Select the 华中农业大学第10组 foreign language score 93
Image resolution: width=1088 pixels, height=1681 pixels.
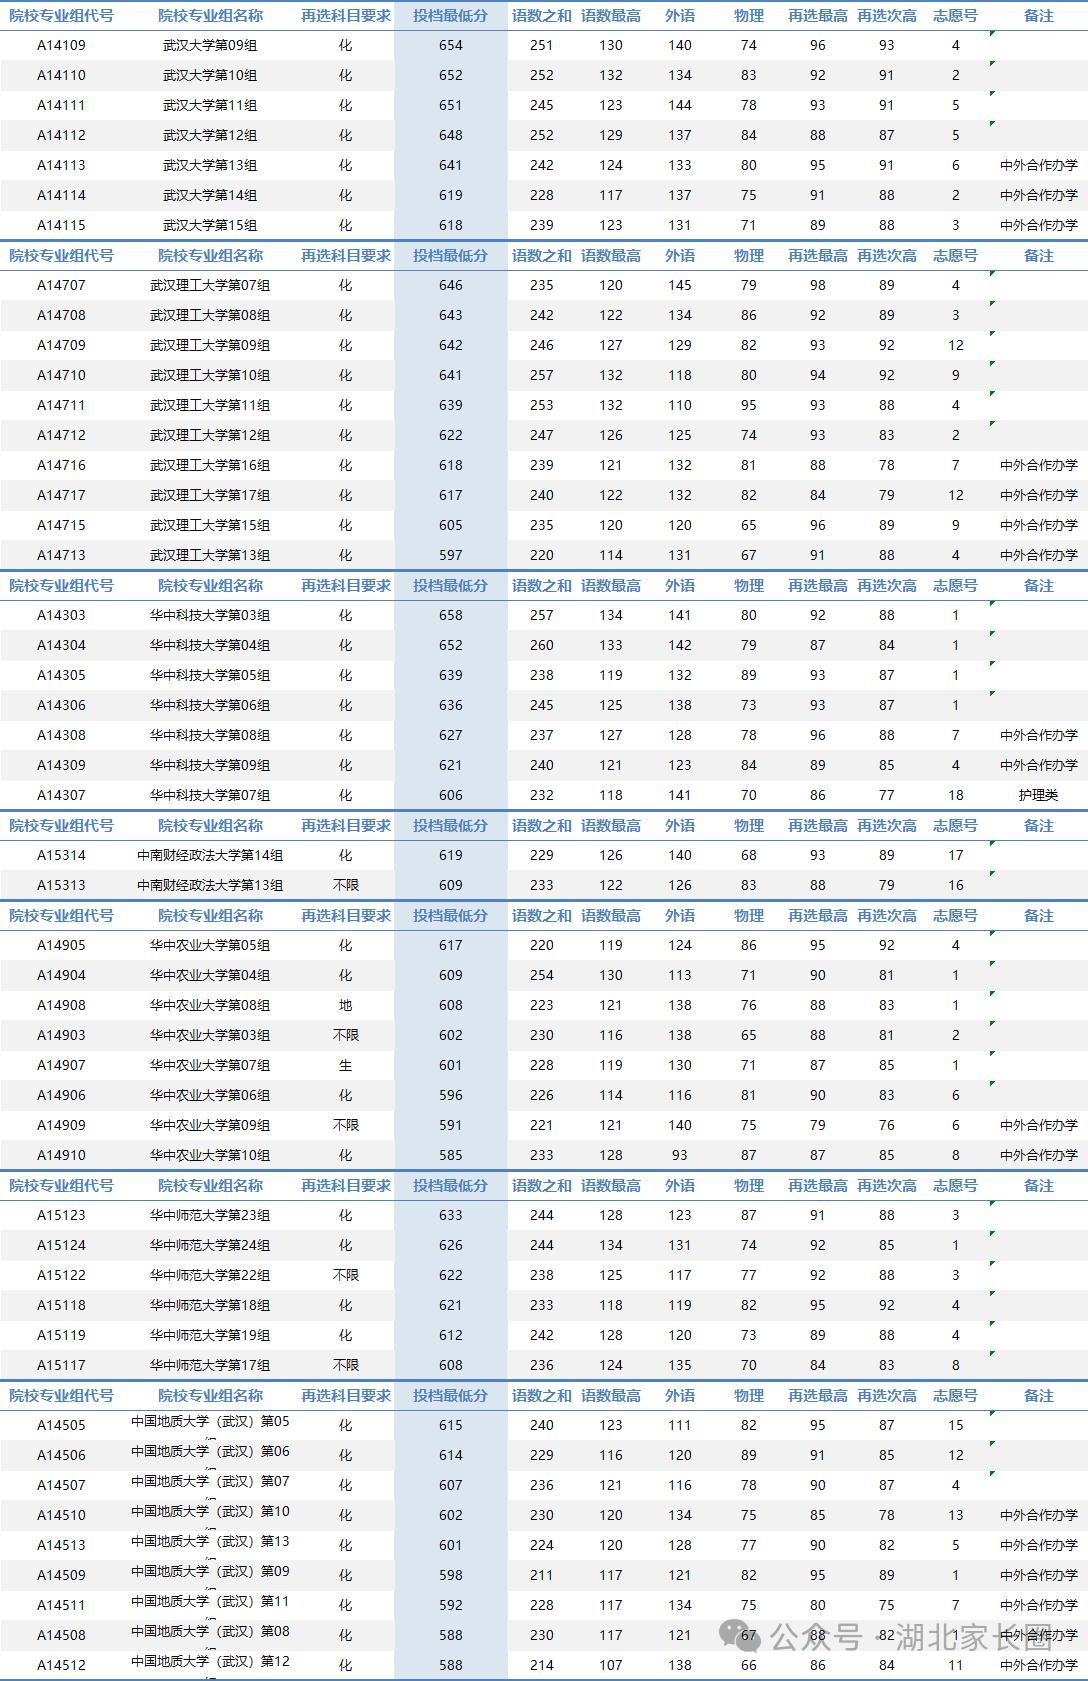tap(680, 1155)
